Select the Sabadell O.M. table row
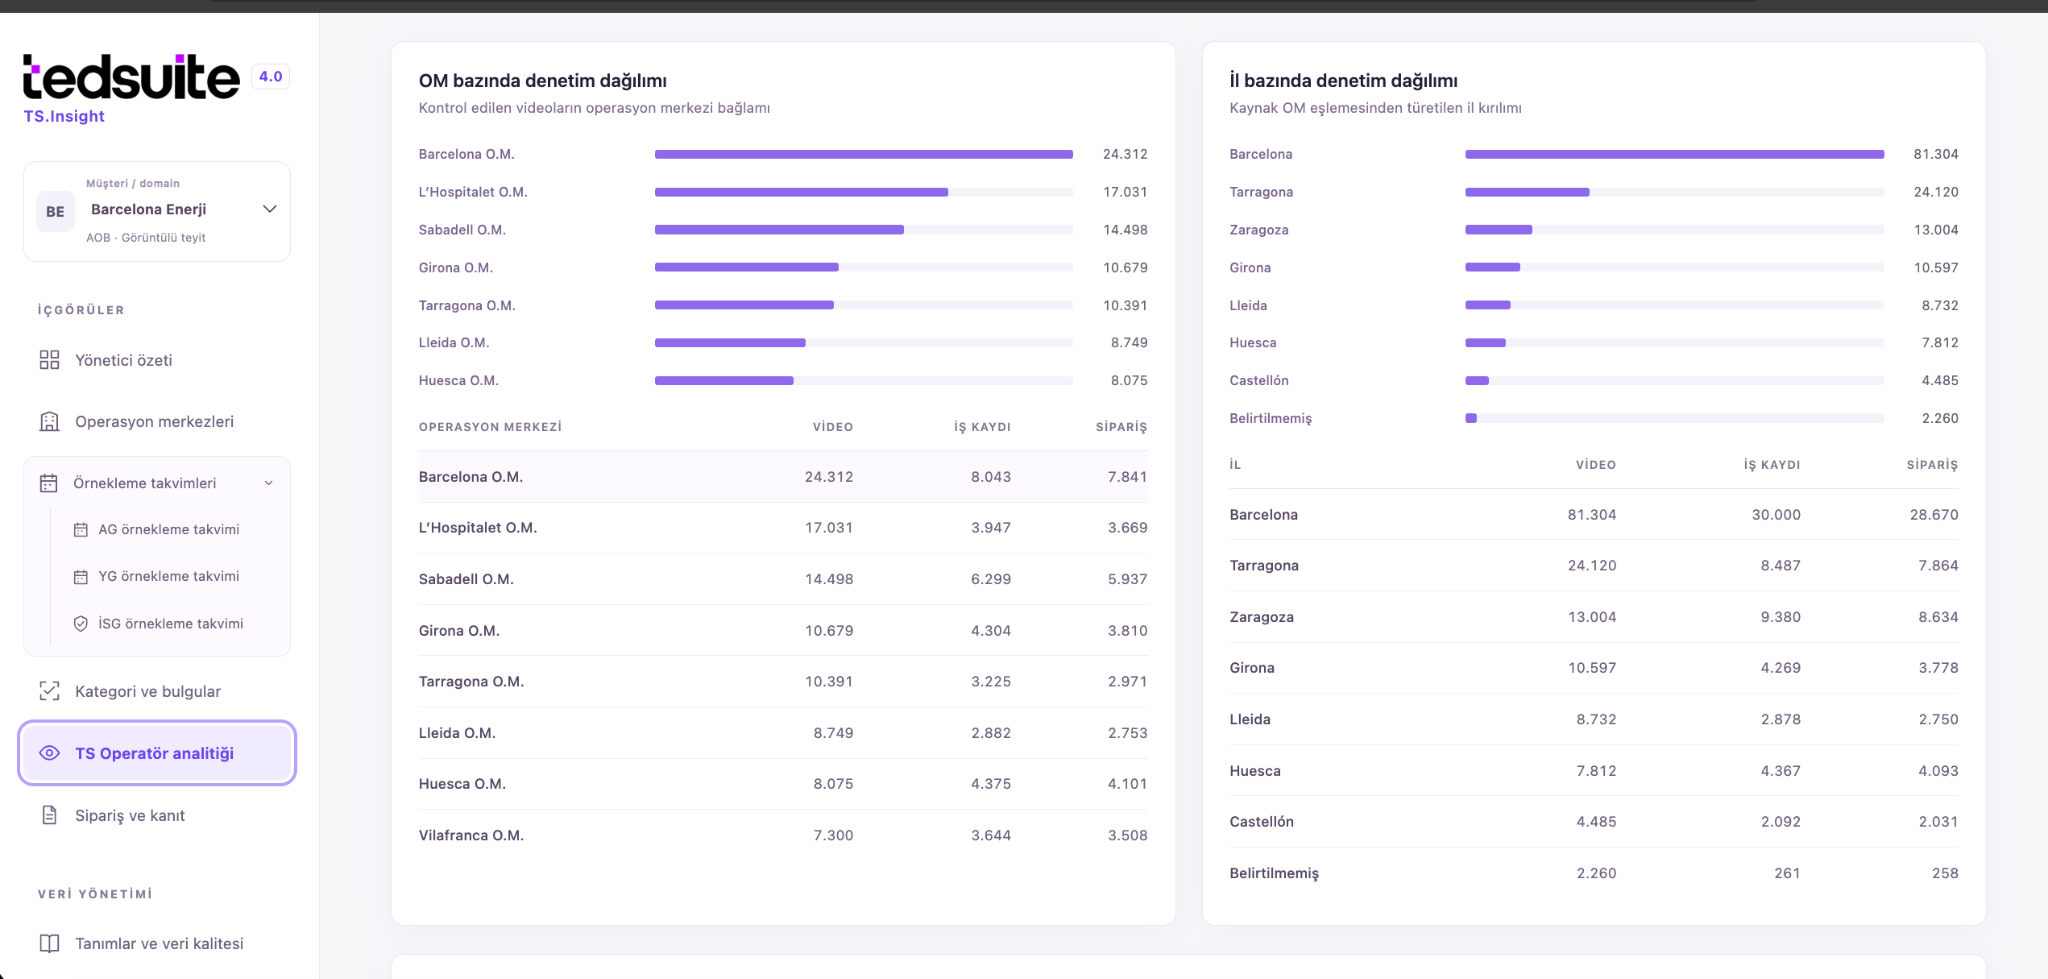This screenshot has height=979, width=2048. coord(783,579)
